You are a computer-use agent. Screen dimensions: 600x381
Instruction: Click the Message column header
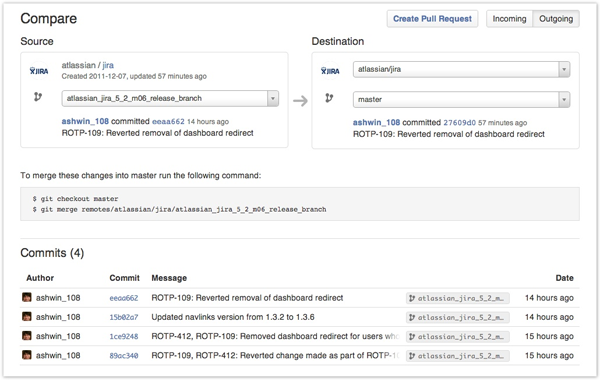169,278
